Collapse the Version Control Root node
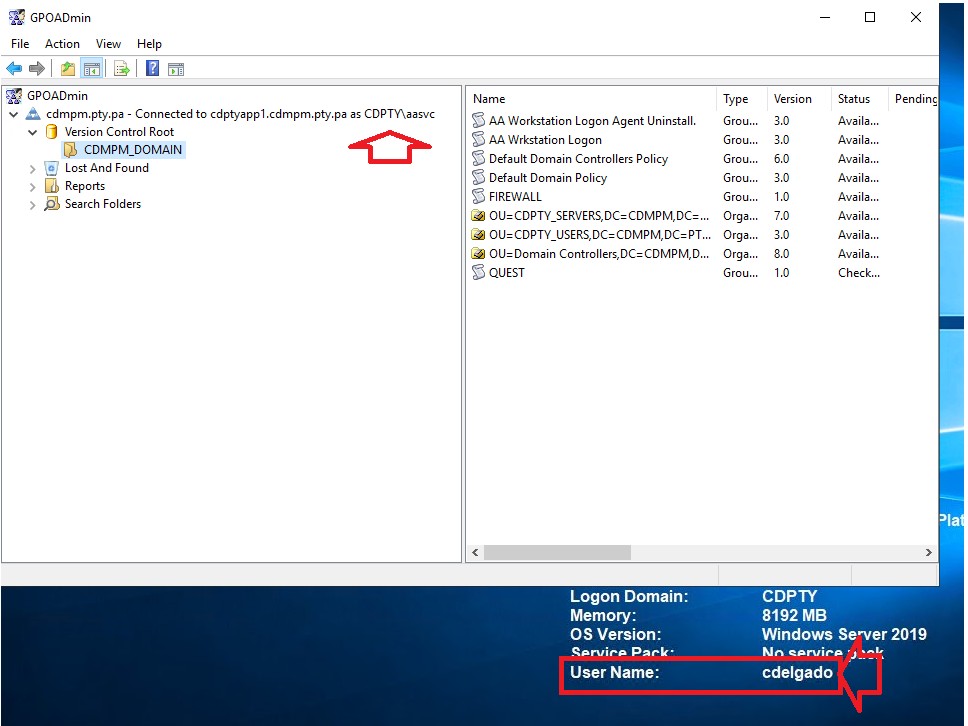 [33, 132]
